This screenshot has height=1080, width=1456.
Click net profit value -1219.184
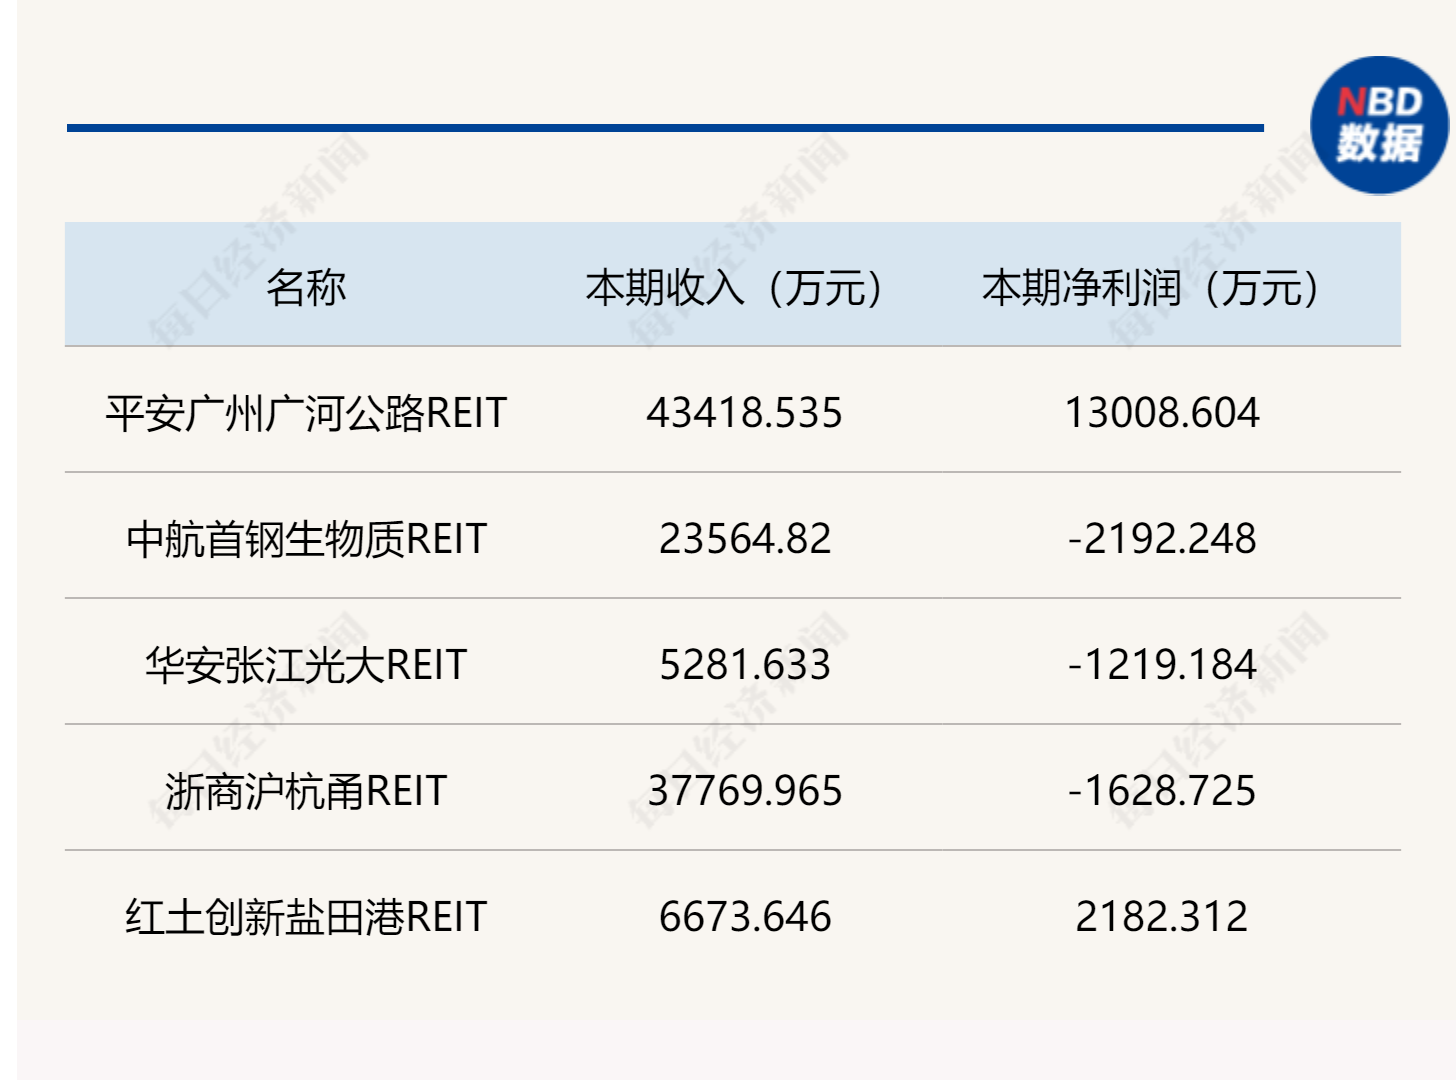[x=1161, y=665]
